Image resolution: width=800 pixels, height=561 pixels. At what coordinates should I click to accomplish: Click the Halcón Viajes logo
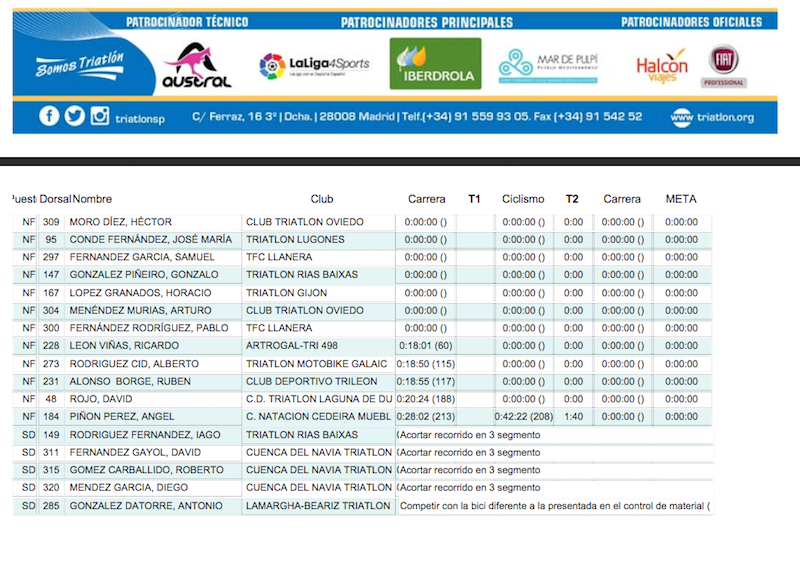pos(662,66)
